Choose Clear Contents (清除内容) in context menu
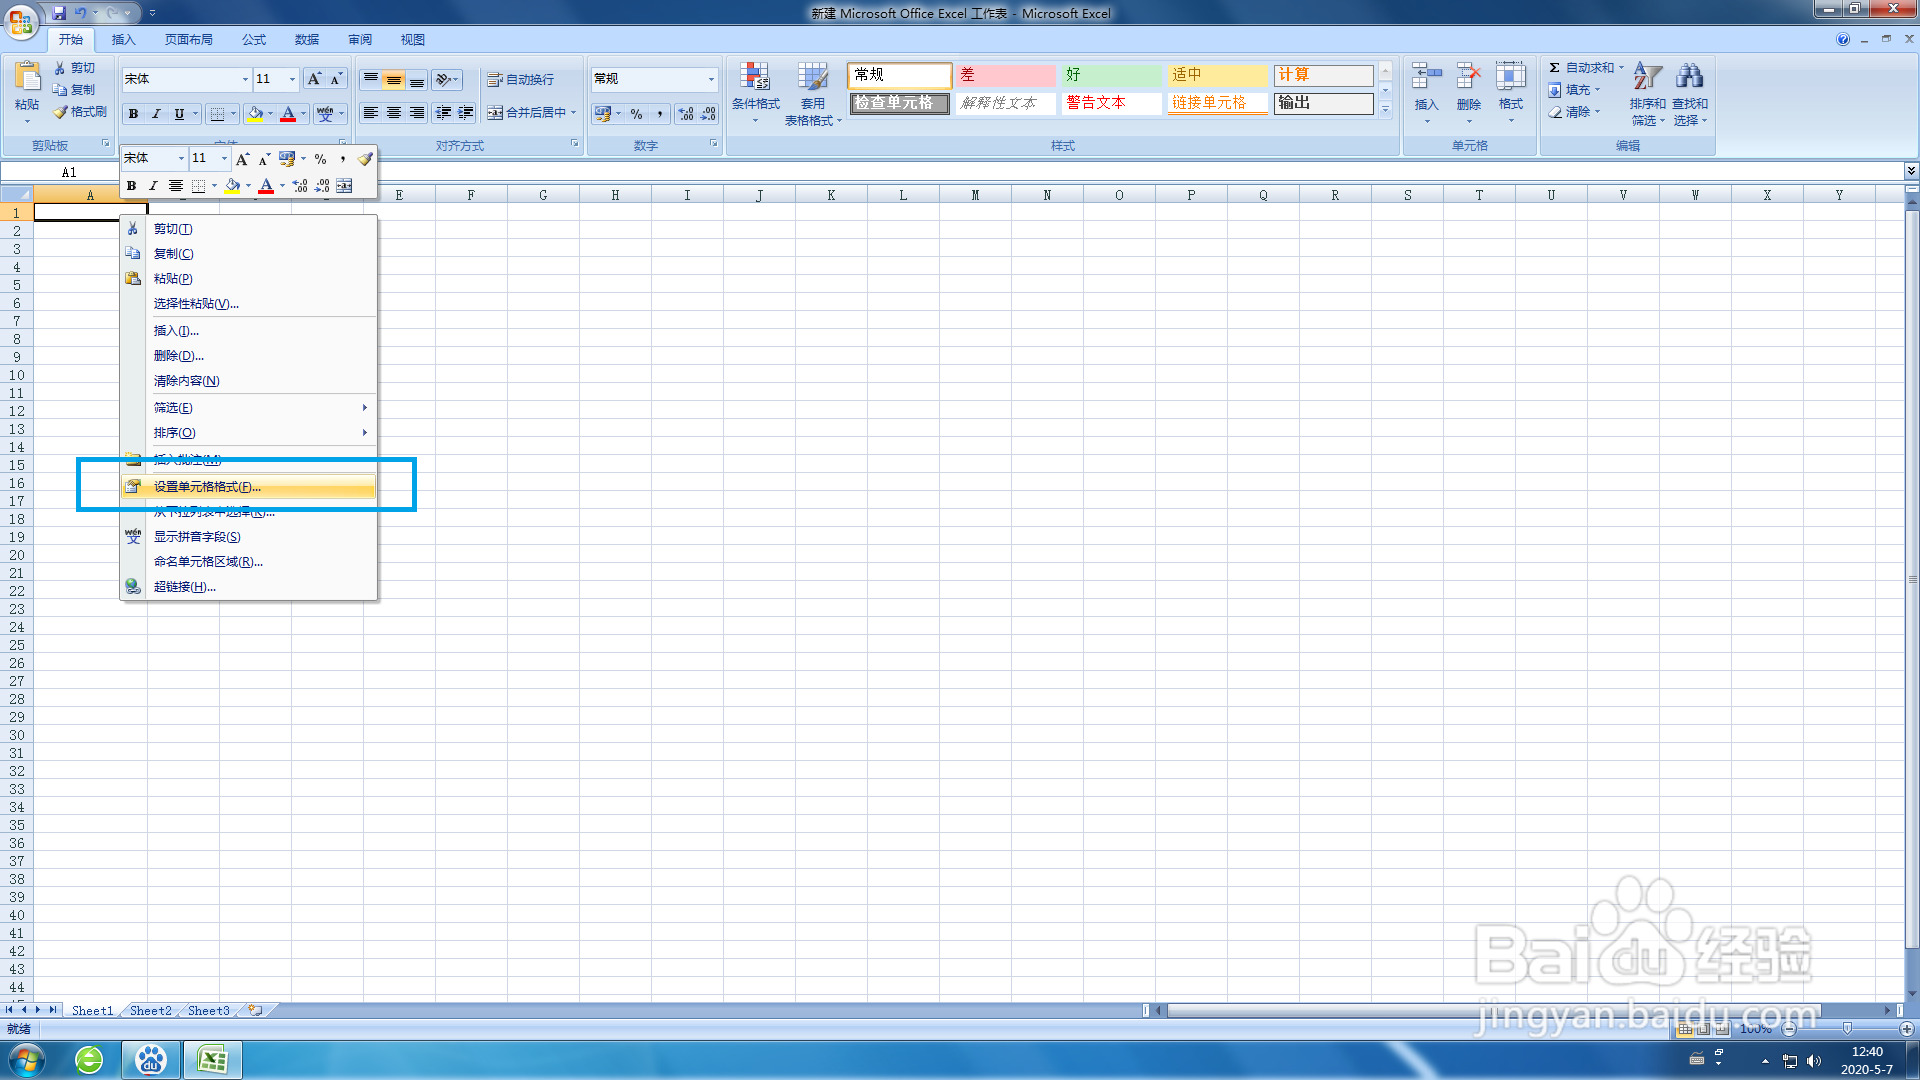Screen dimensions: 1920x1080 pyautogui.click(x=248, y=381)
